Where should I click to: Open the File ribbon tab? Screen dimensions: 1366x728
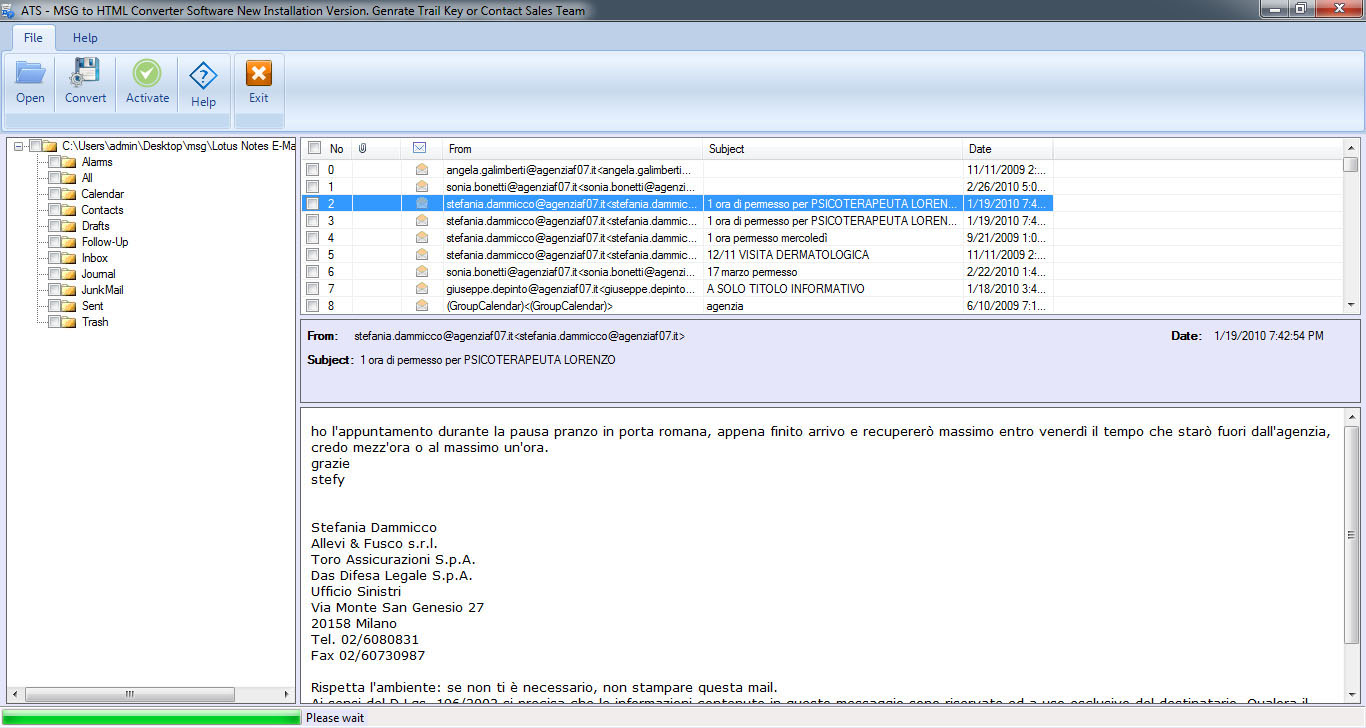click(x=33, y=38)
